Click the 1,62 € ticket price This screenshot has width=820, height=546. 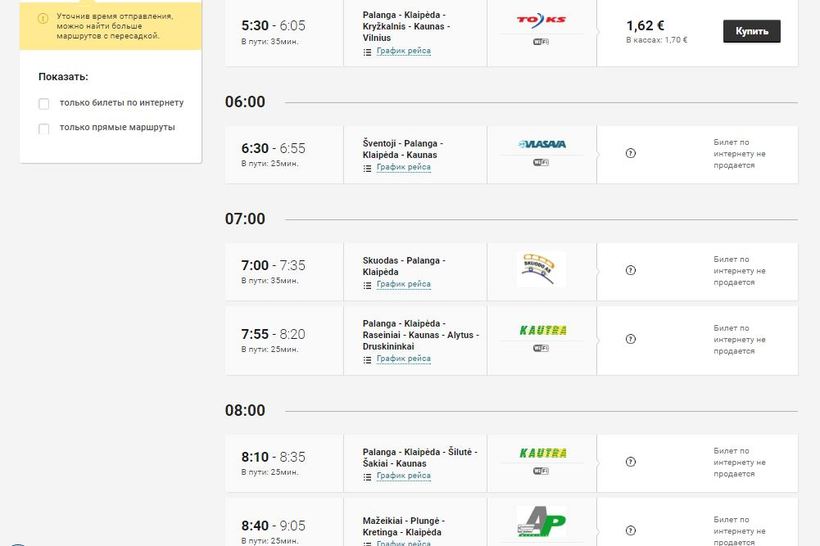point(645,26)
